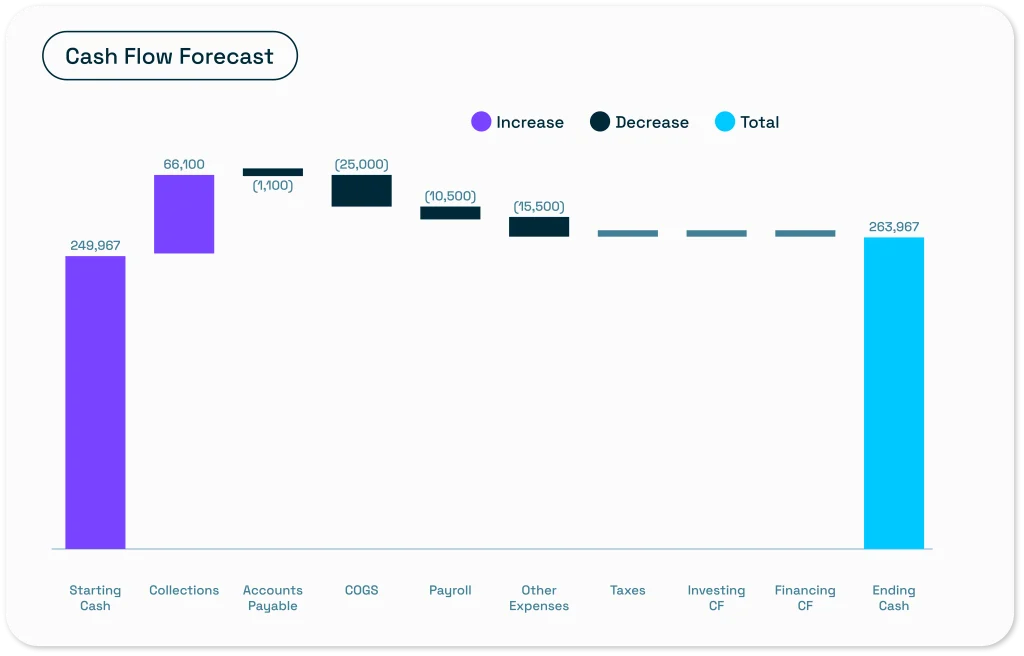Toggle the Increase legend purple dot
Screen dimensions: 1024x656
click(x=481, y=122)
